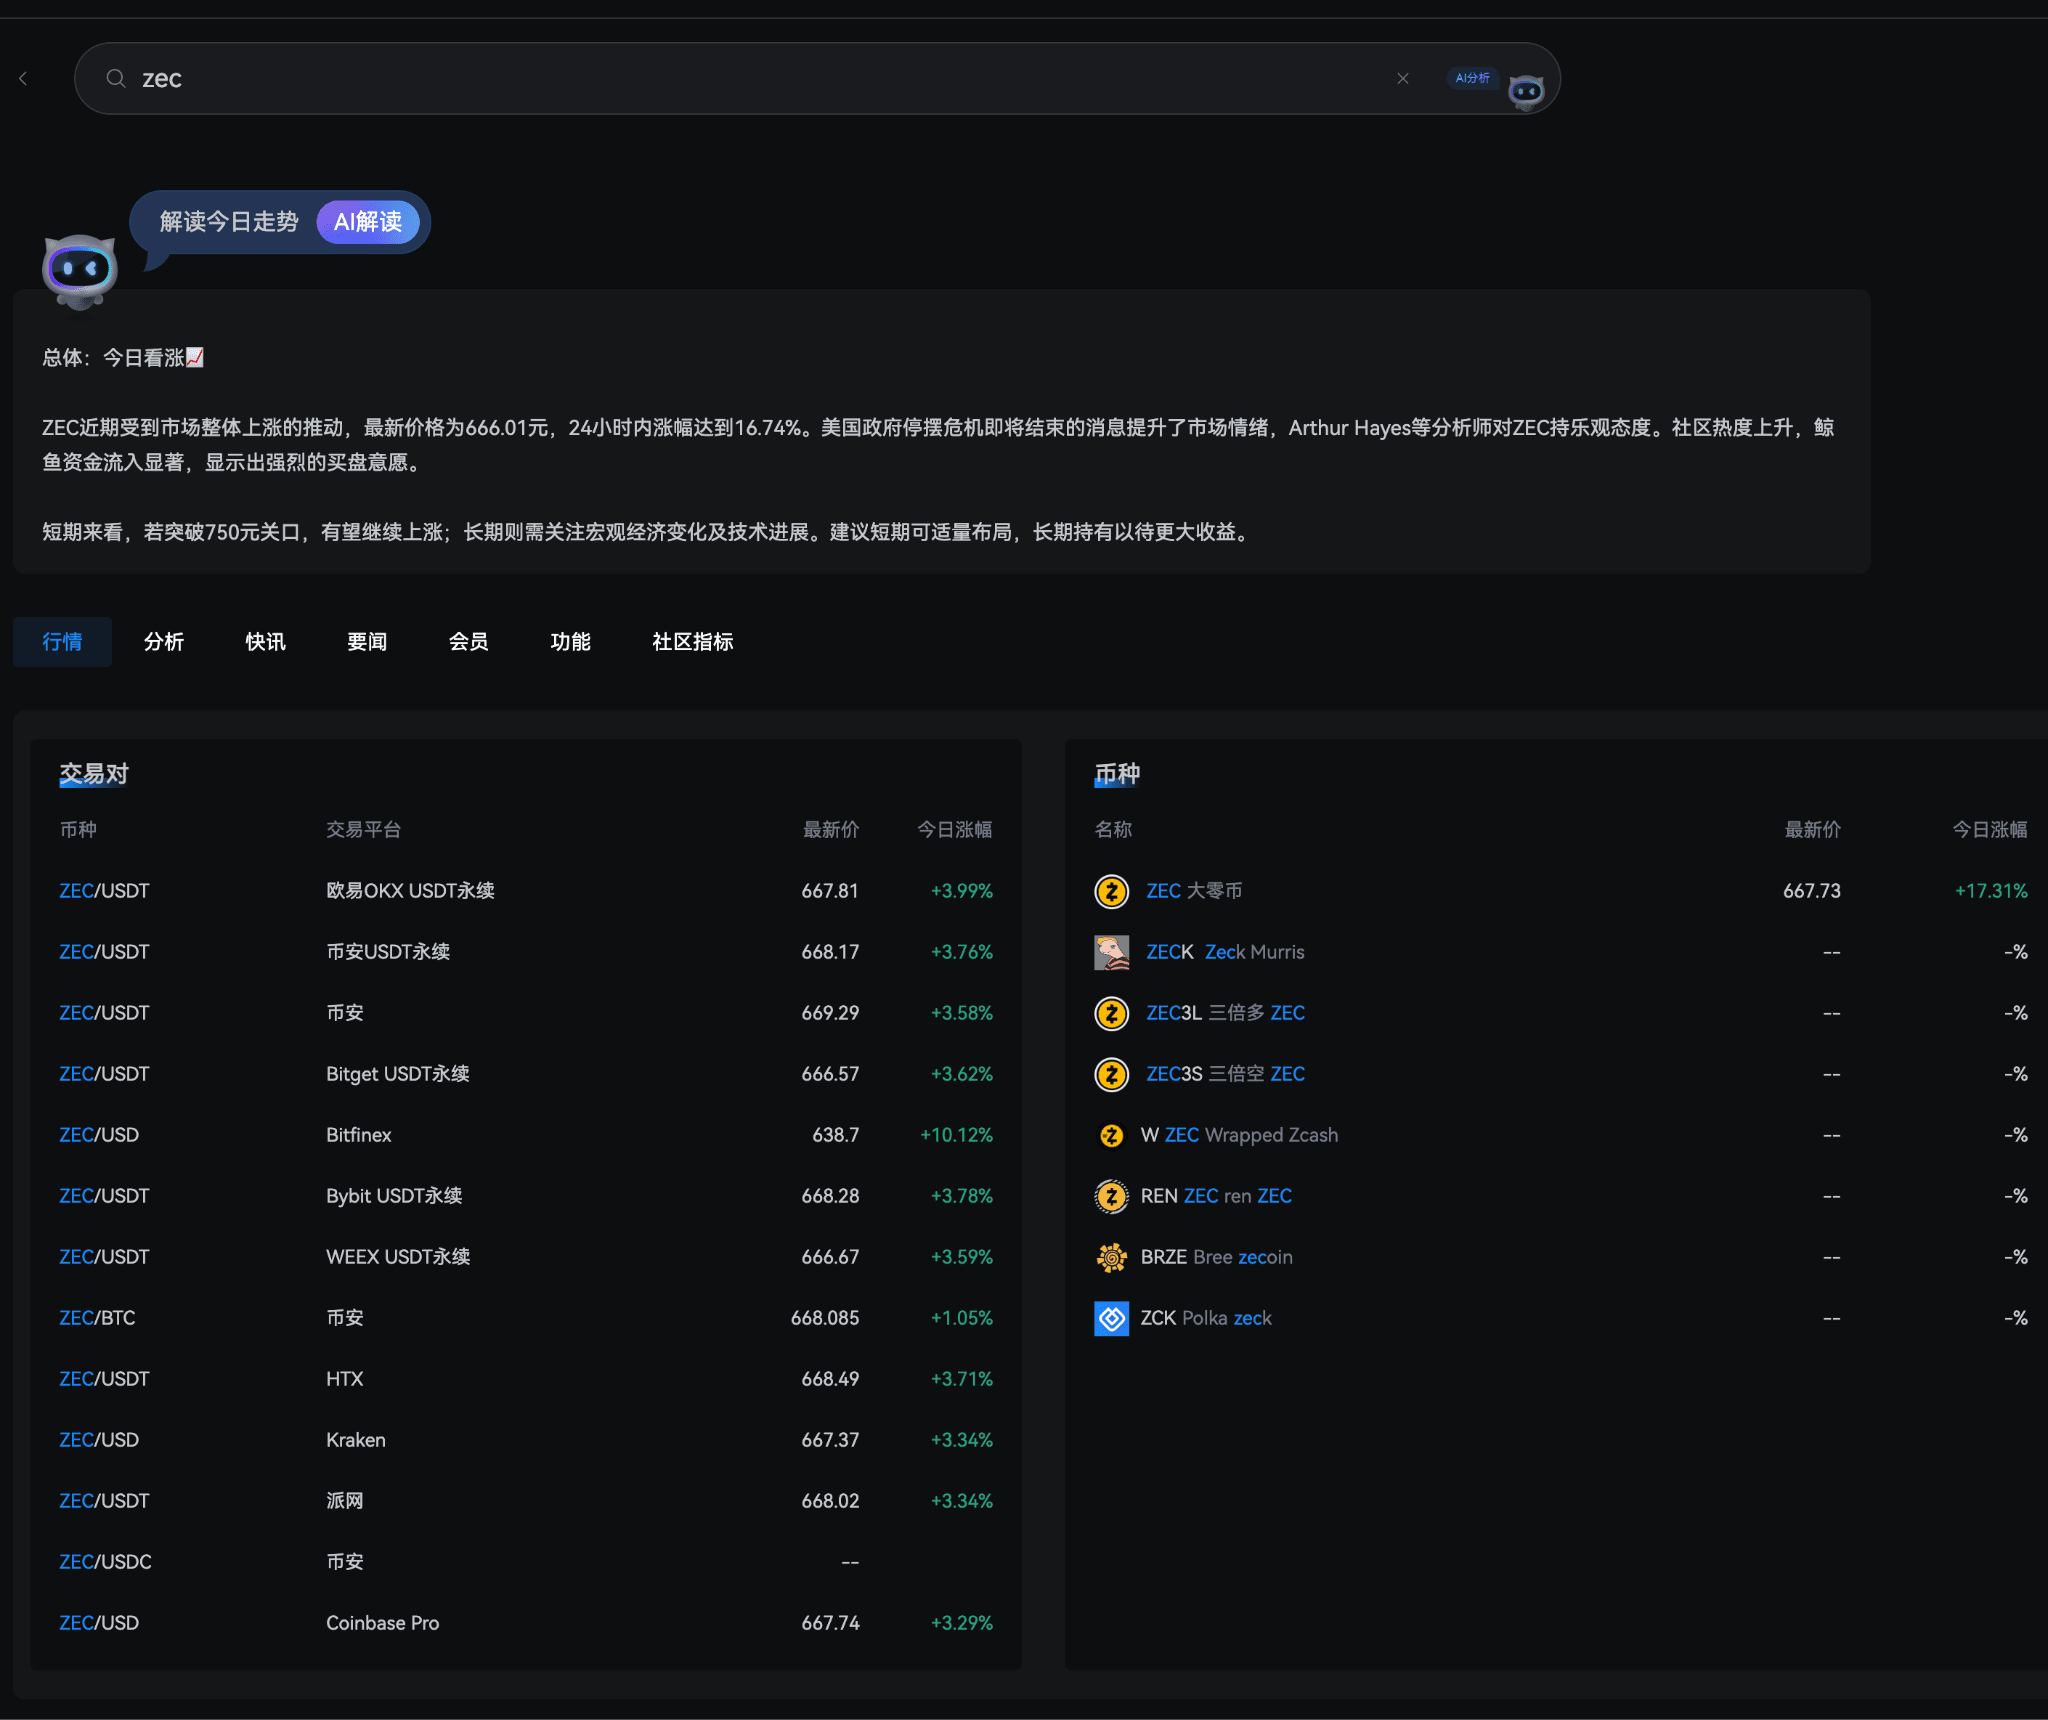Enable AI分析 in the search bar

point(1472,77)
